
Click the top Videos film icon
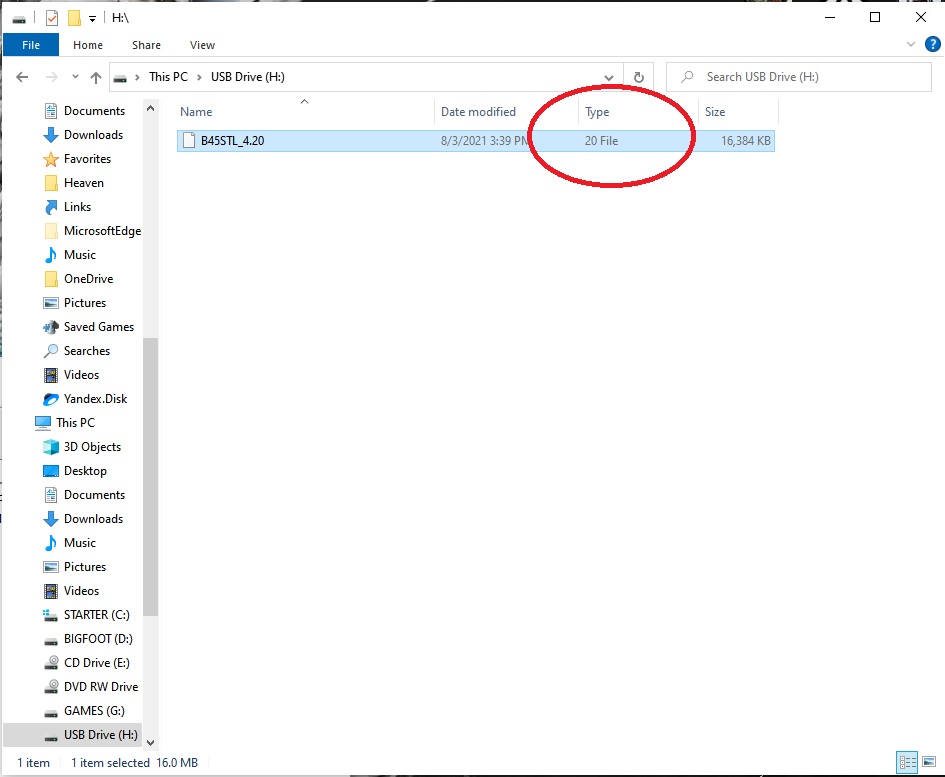click(x=51, y=375)
